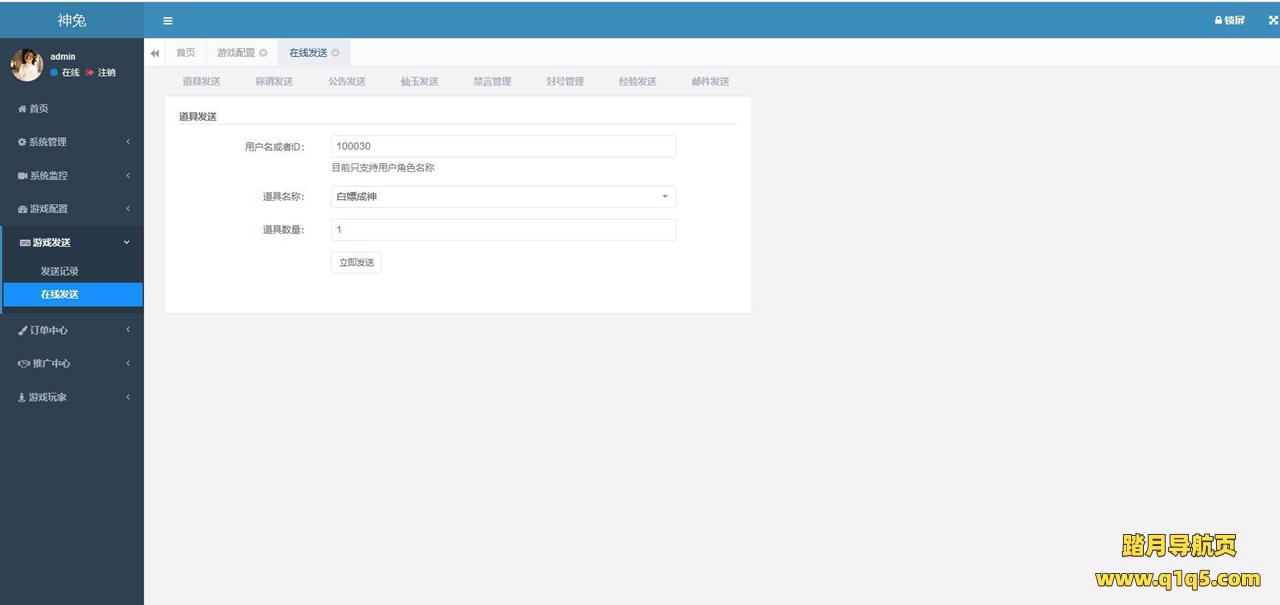Screen dimensions: 1280x605
Task: Close the 游戏配置 tab with its x icon
Action: 263,53
